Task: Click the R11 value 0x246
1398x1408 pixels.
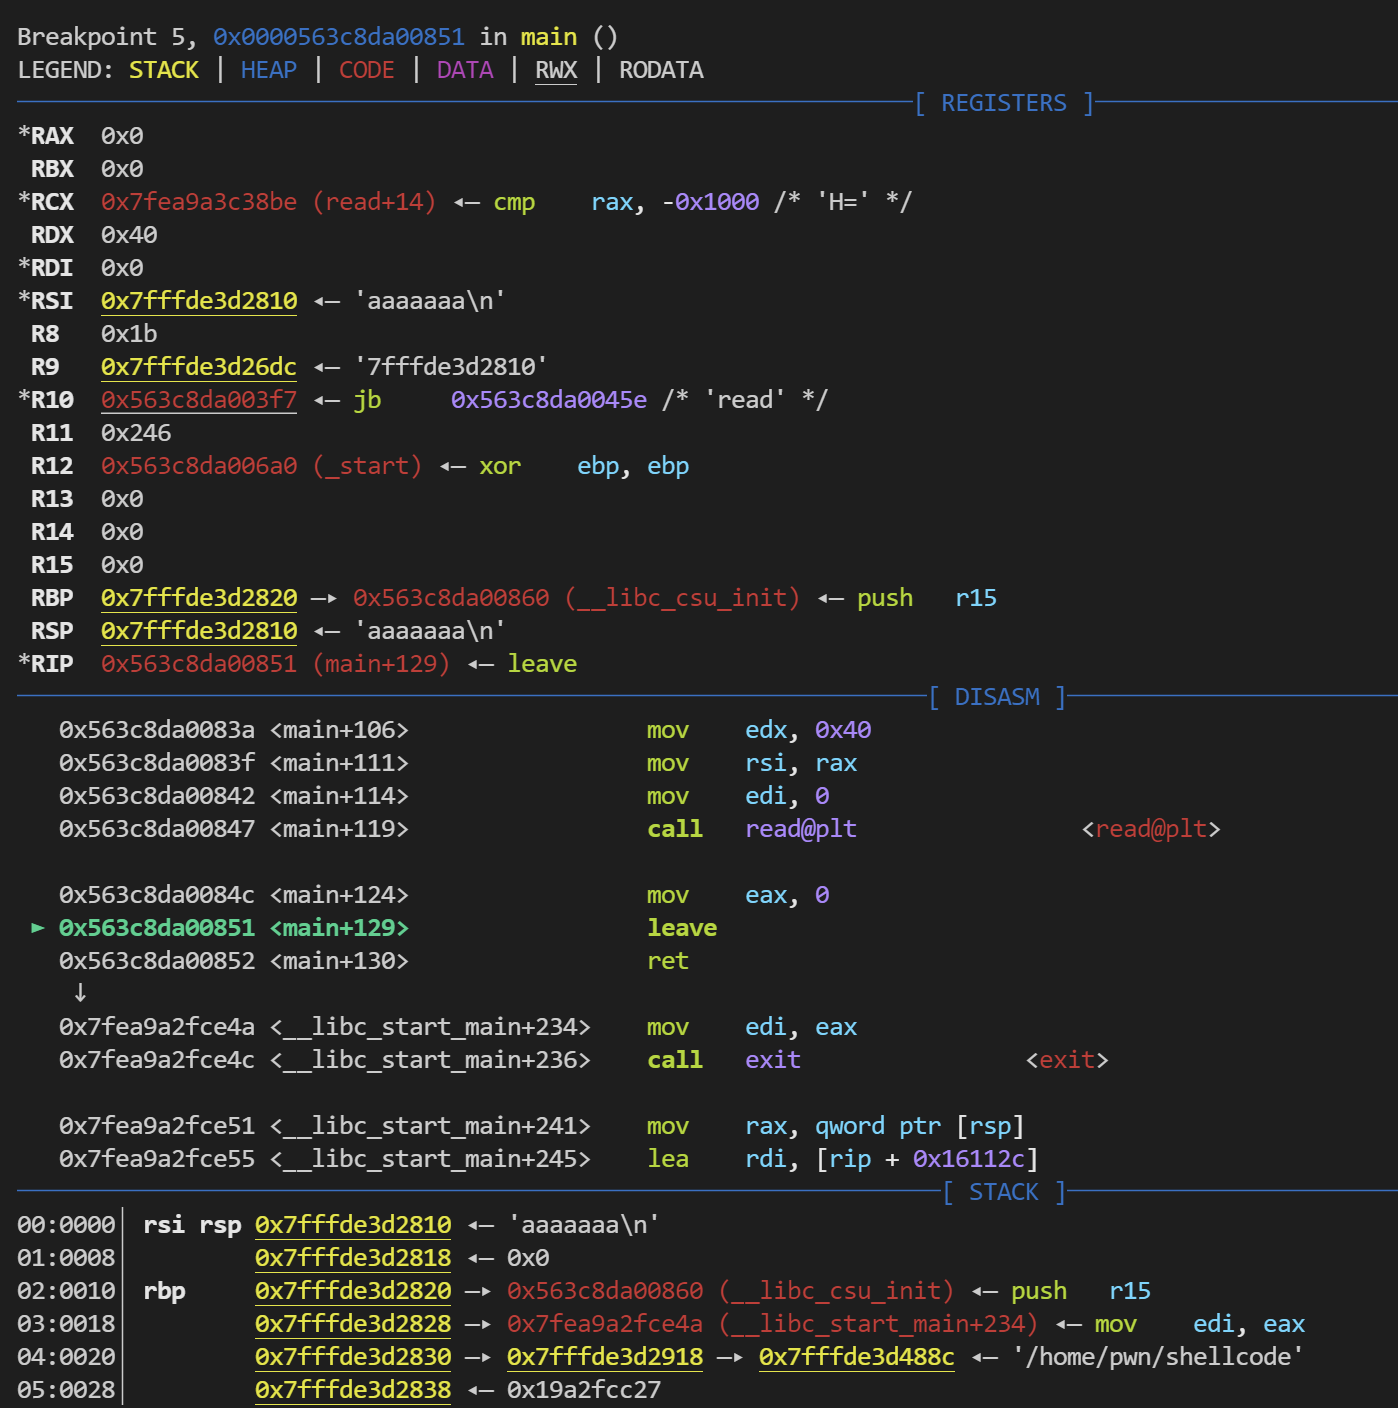Action: (136, 433)
